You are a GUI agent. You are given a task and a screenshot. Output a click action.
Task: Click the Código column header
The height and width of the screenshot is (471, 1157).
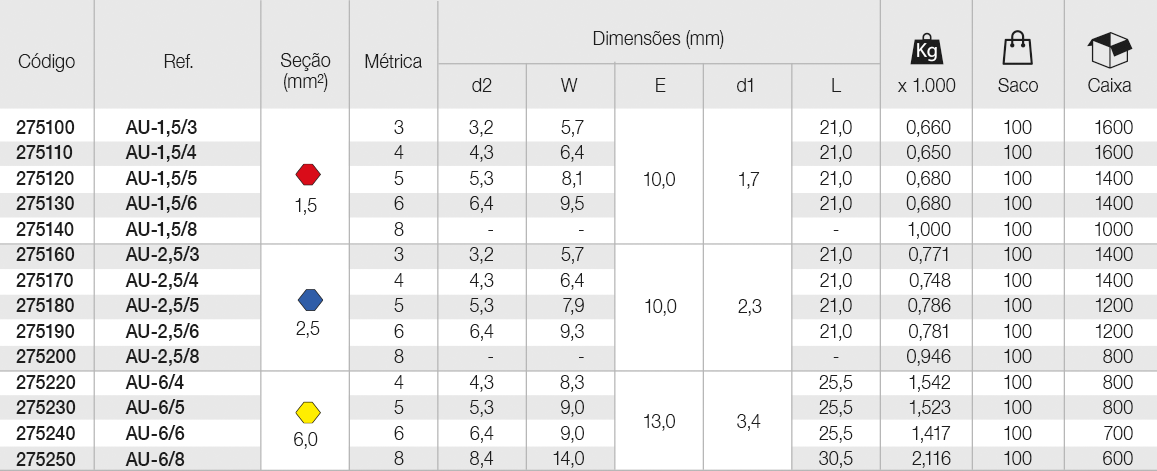[x=46, y=61]
